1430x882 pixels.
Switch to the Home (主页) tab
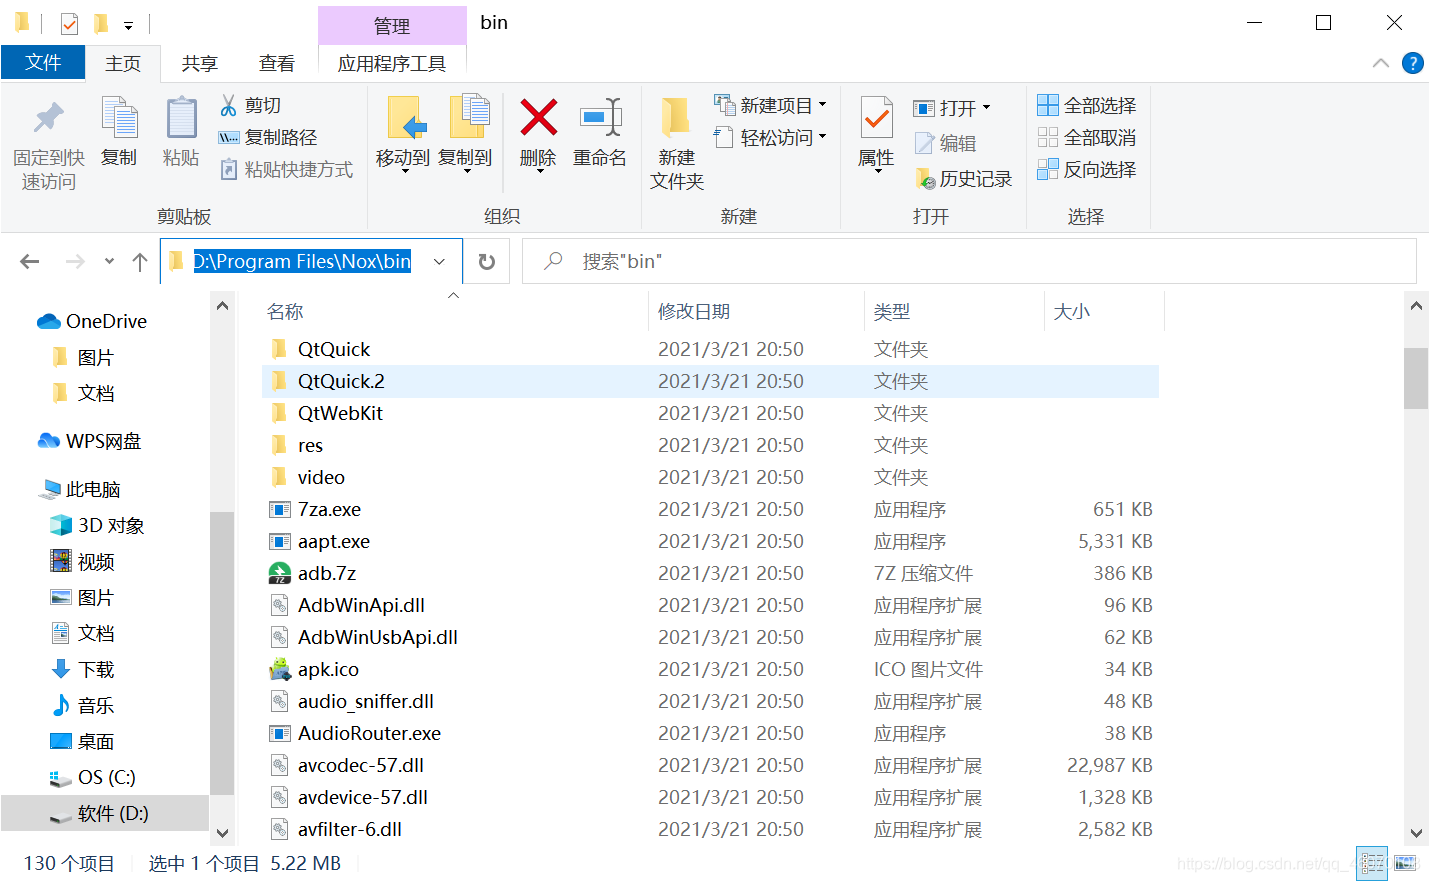(123, 63)
